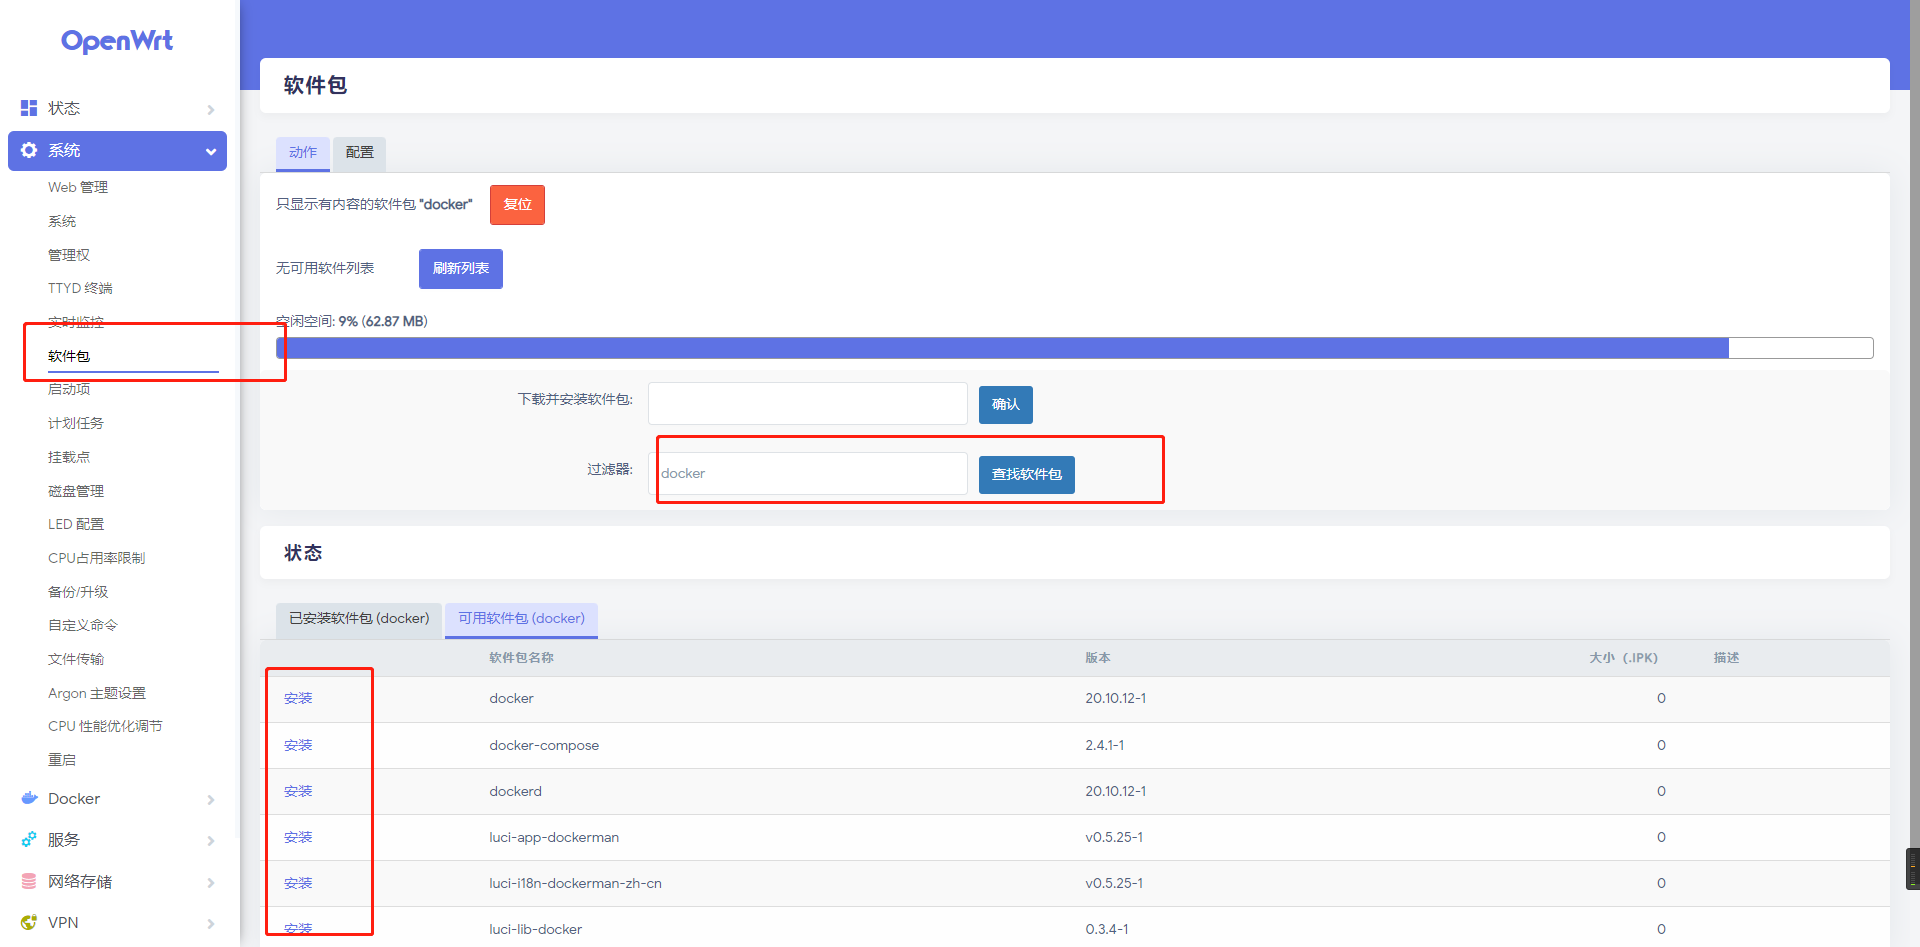Click the system gear icon
Viewport: 1920px width, 947px height.
(29, 150)
